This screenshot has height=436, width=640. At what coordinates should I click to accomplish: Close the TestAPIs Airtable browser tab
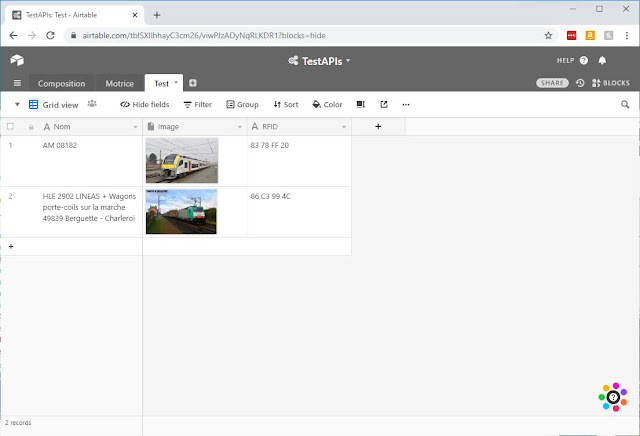135,15
